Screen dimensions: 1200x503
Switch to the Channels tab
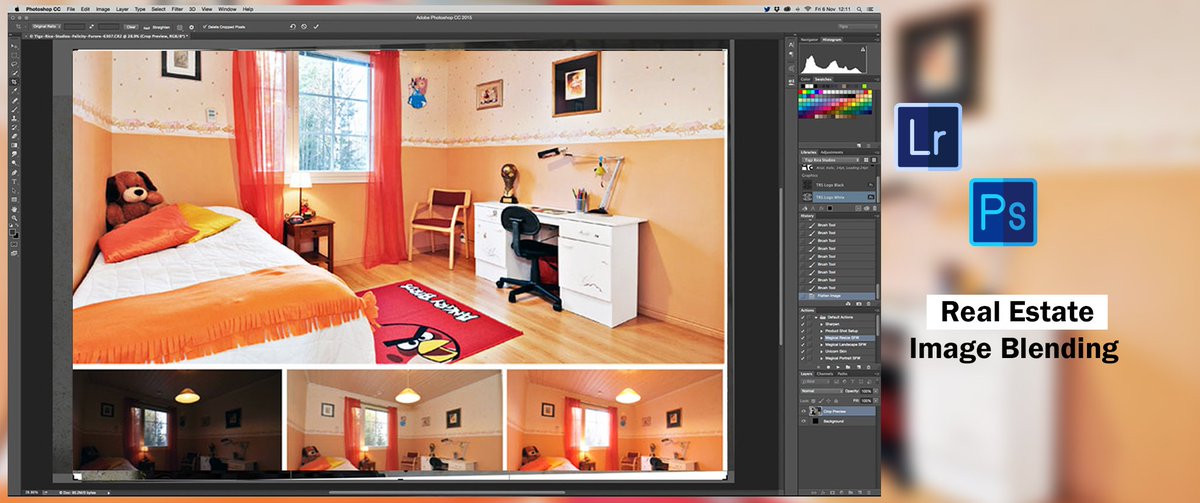pos(825,374)
